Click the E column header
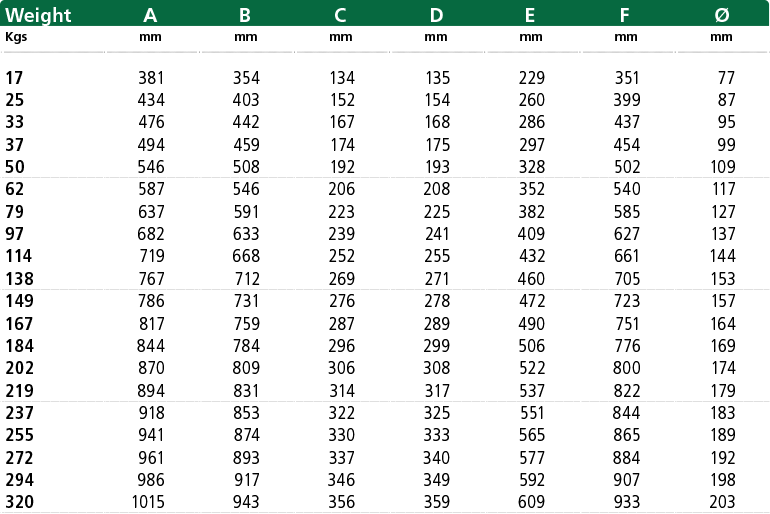 tap(530, 15)
